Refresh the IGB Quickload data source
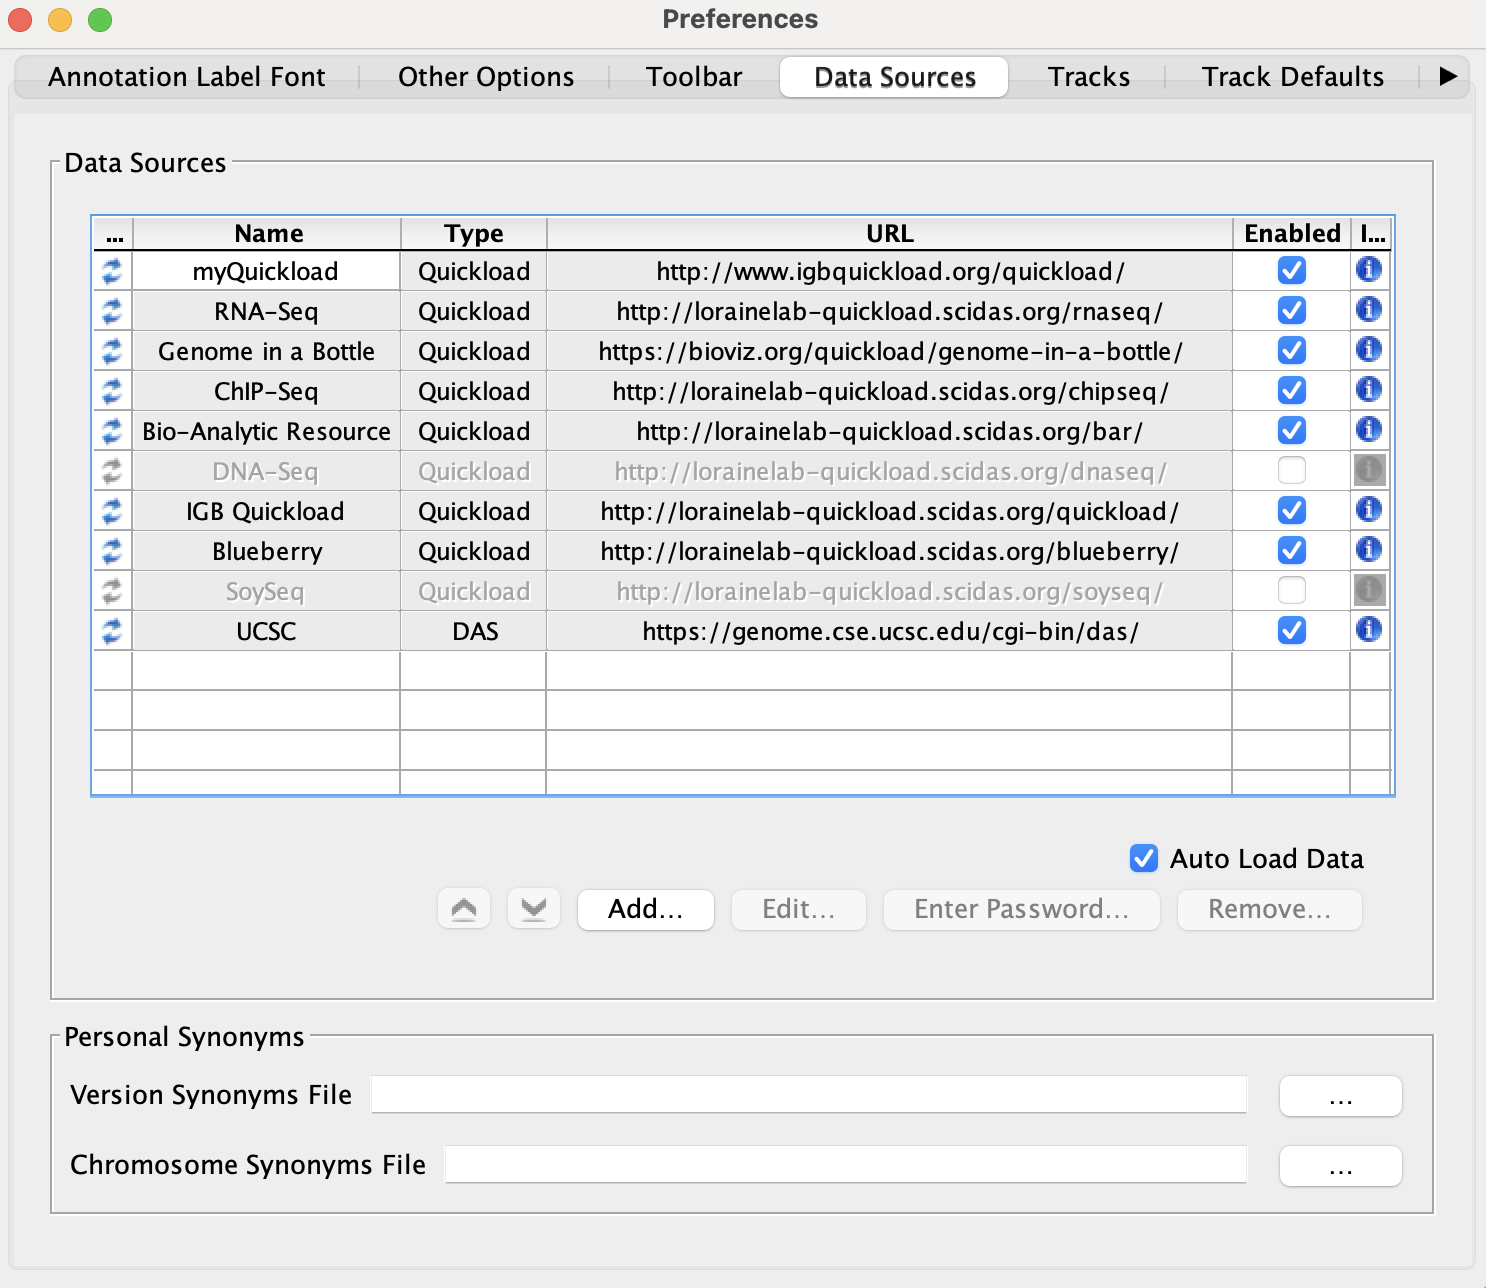Image resolution: width=1486 pixels, height=1288 pixels. (112, 511)
